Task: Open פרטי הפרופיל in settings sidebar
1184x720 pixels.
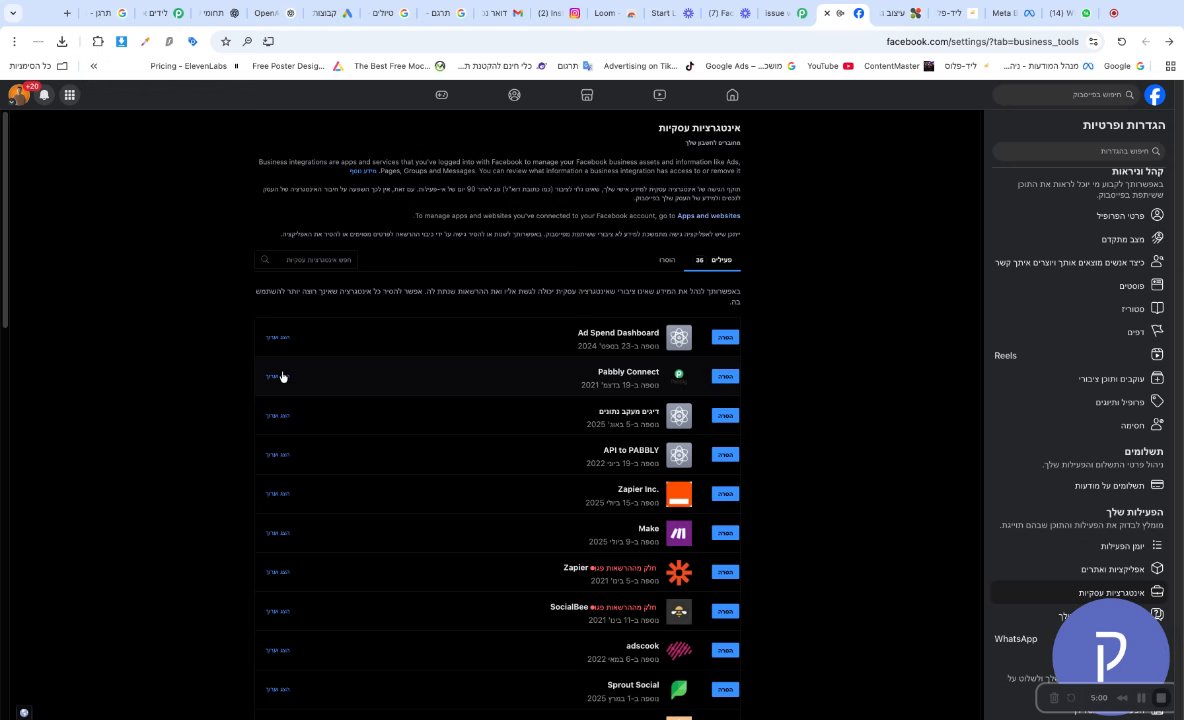Action: point(1078,216)
